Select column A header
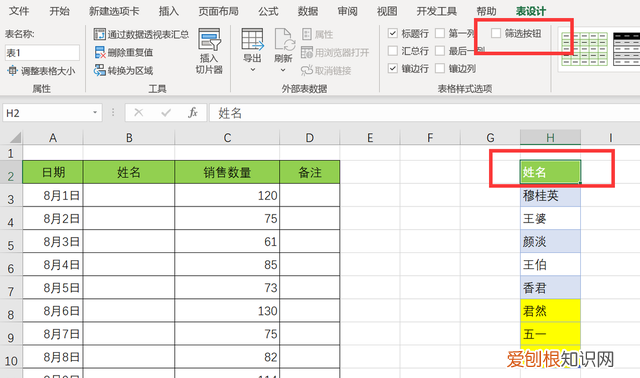Viewport: 640px width, 378px height. coord(53,138)
